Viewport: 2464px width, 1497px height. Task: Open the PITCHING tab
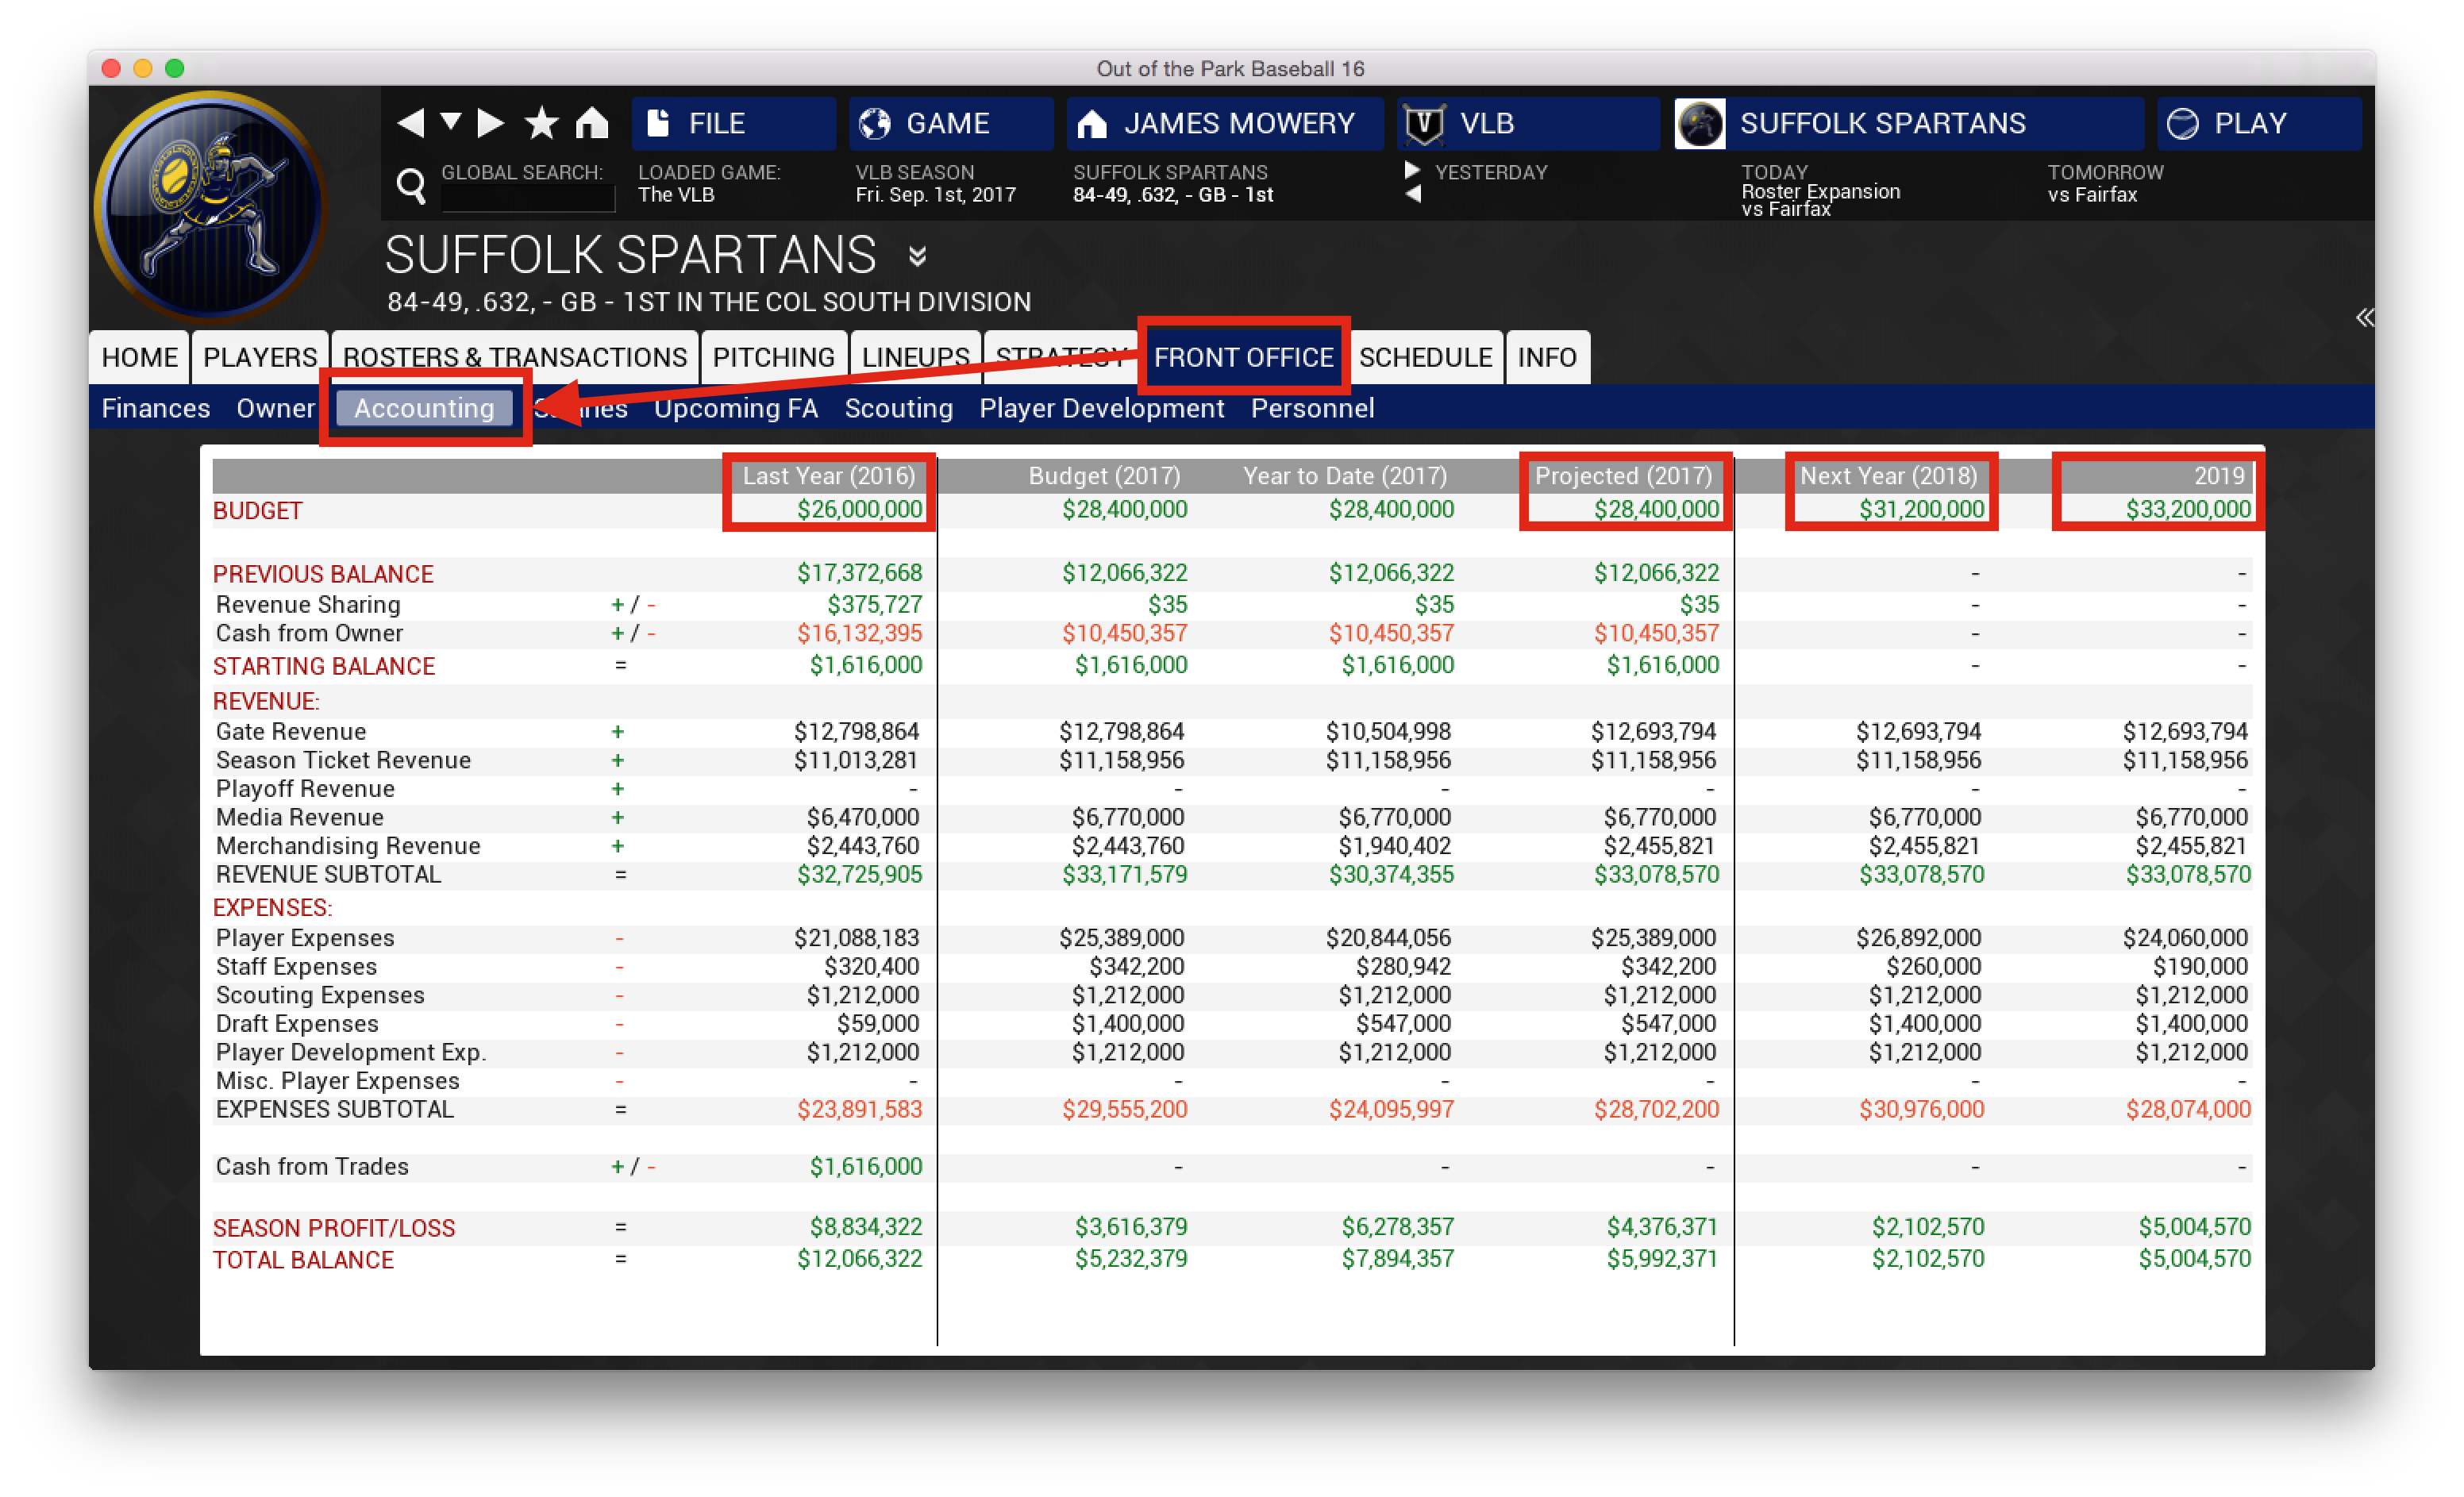pyautogui.click(x=774, y=357)
